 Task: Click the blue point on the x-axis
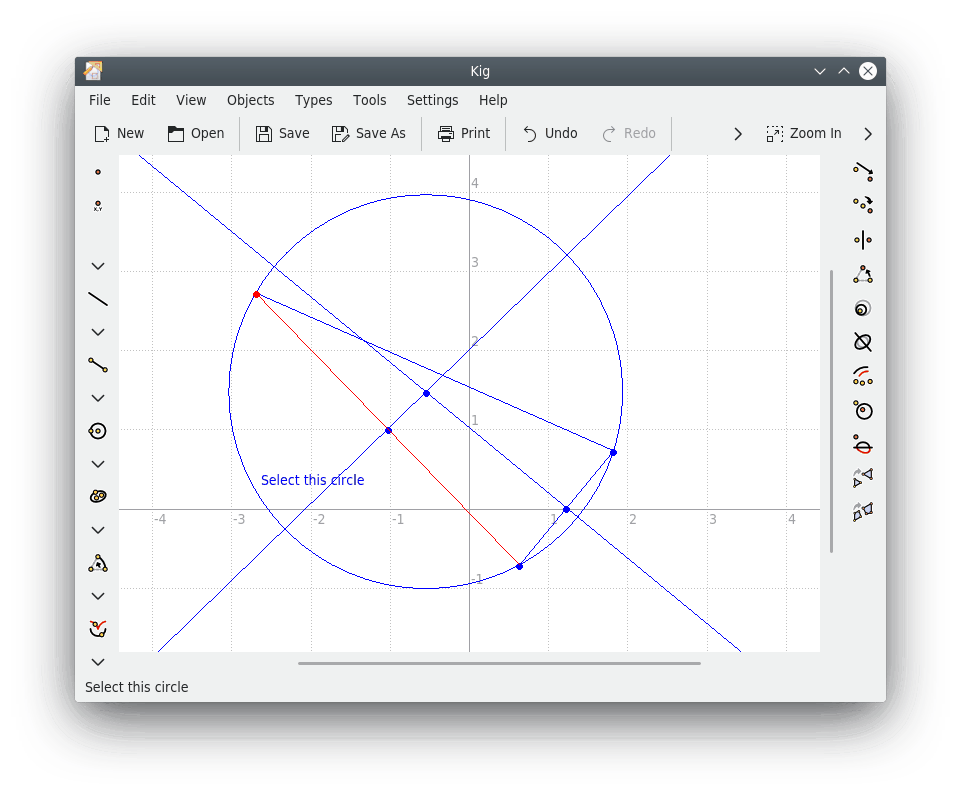[566, 509]
